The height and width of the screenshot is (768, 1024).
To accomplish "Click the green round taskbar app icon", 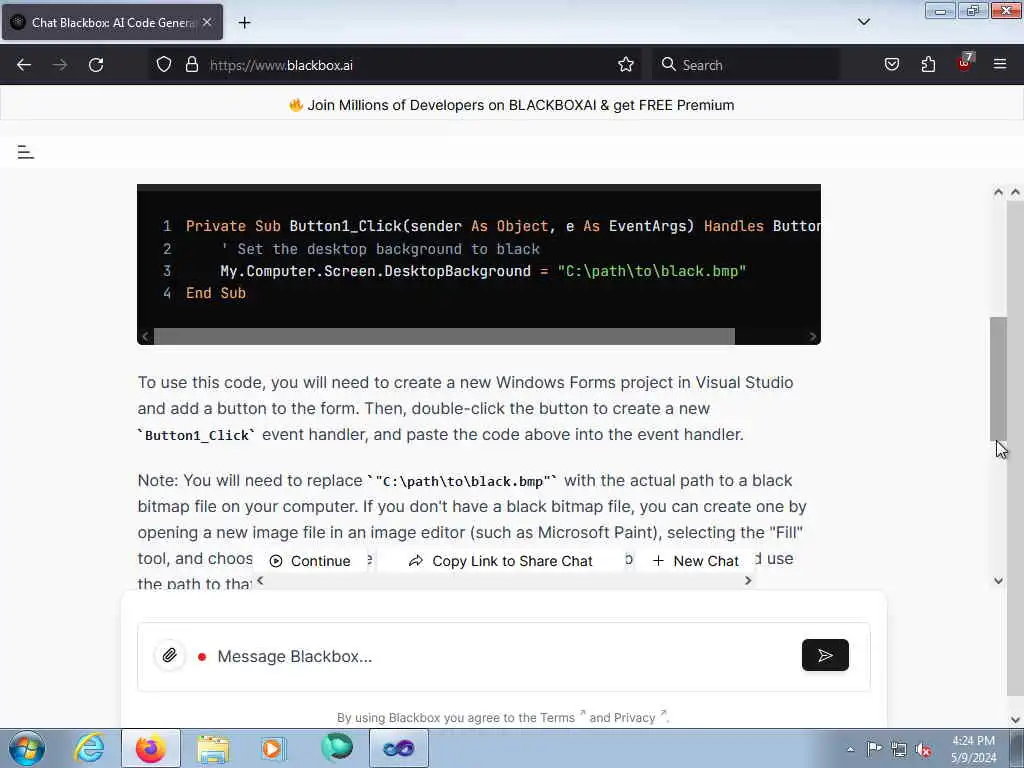I will pyautogui.click(x=337, y=748).
